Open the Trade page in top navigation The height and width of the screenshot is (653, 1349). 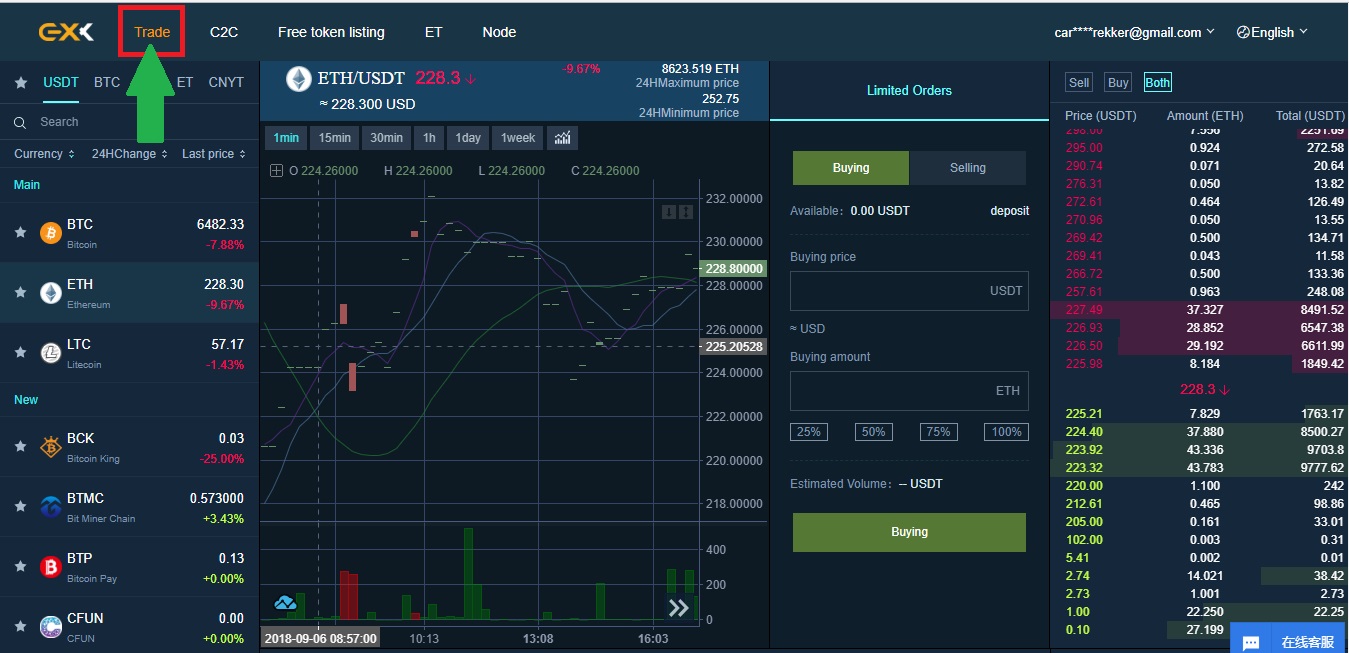point(152,32)
